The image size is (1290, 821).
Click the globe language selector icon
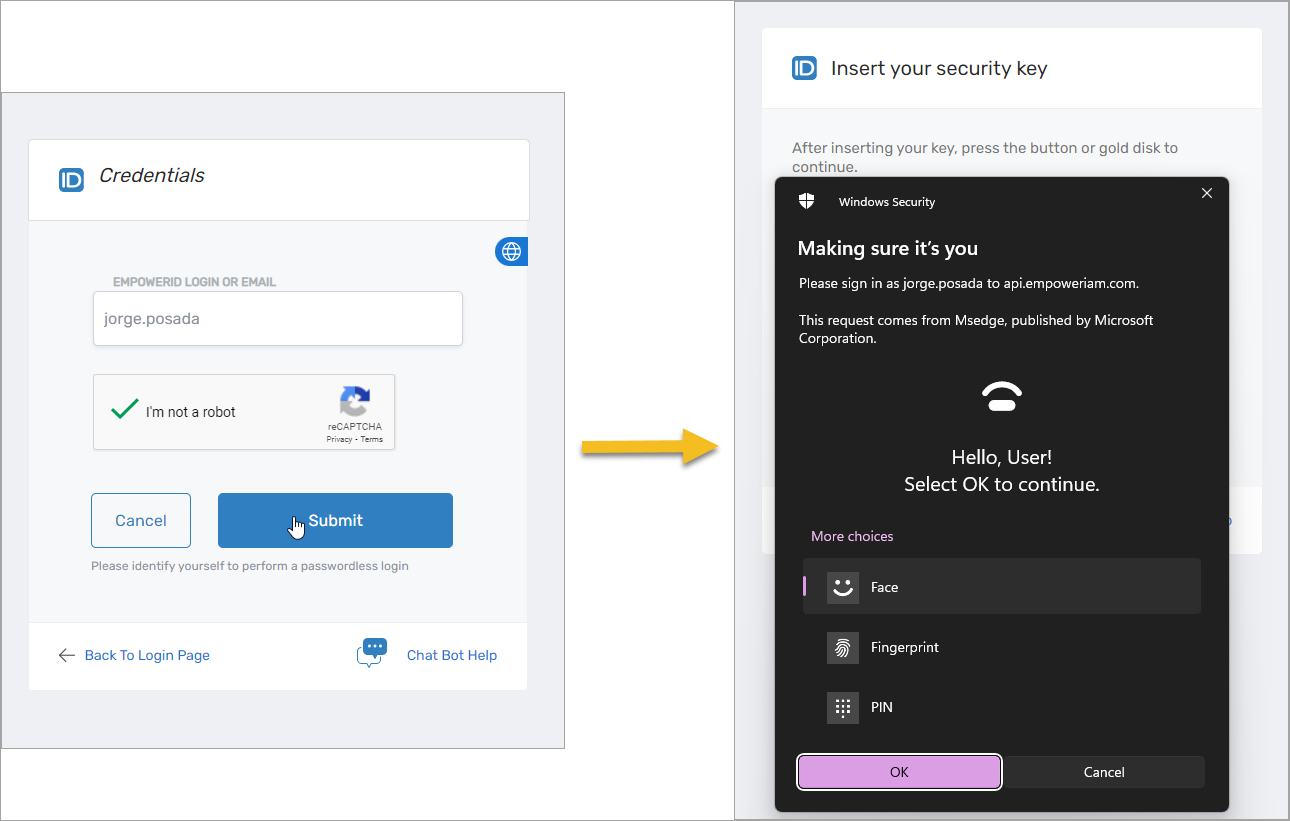[511, 251]
